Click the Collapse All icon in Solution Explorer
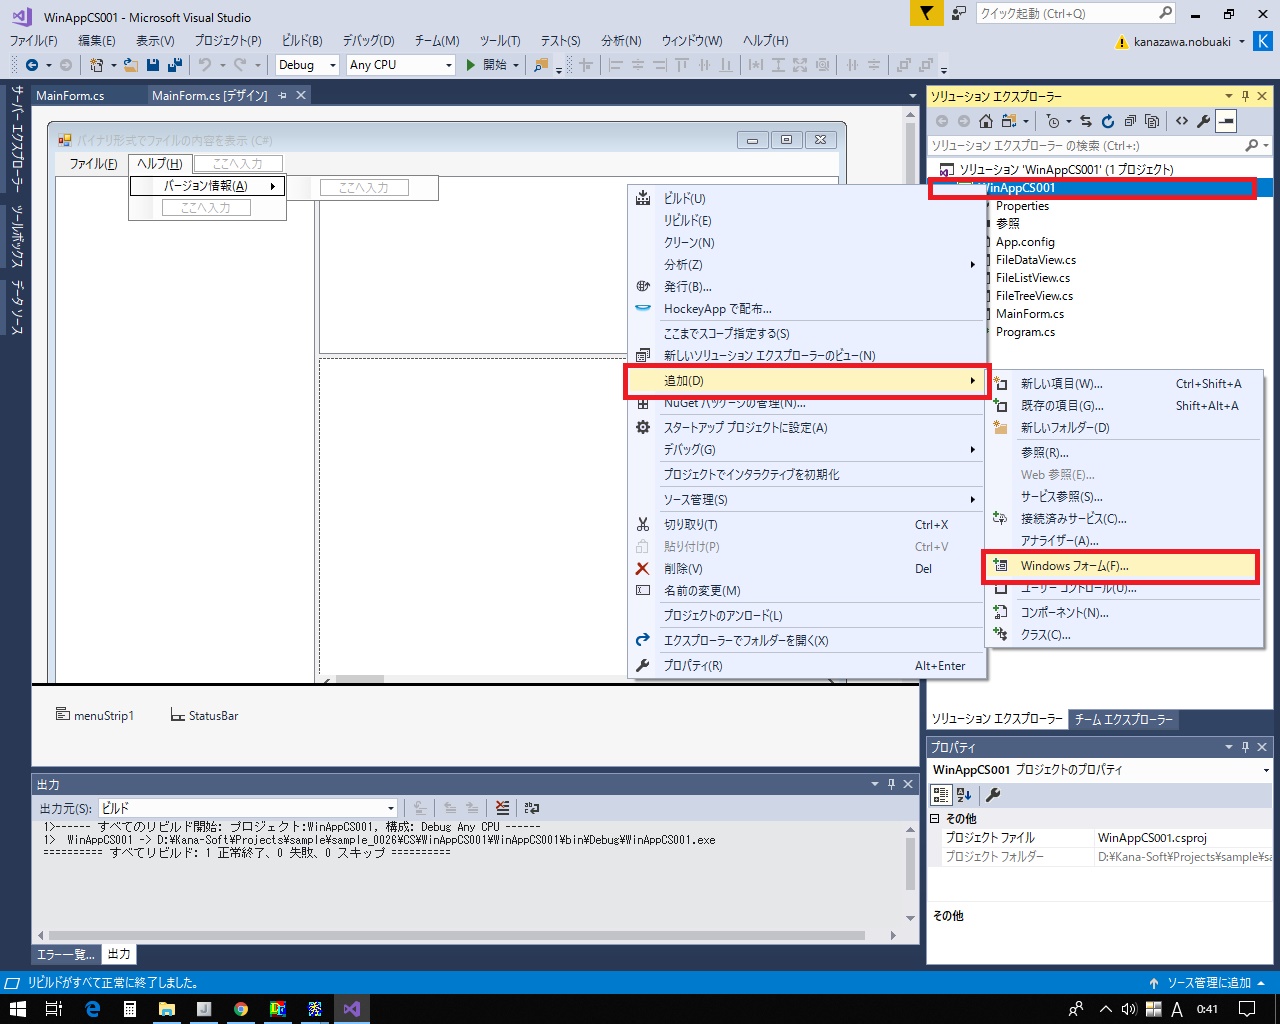Viewport: 1280px width, 1024px height. 1130,121
